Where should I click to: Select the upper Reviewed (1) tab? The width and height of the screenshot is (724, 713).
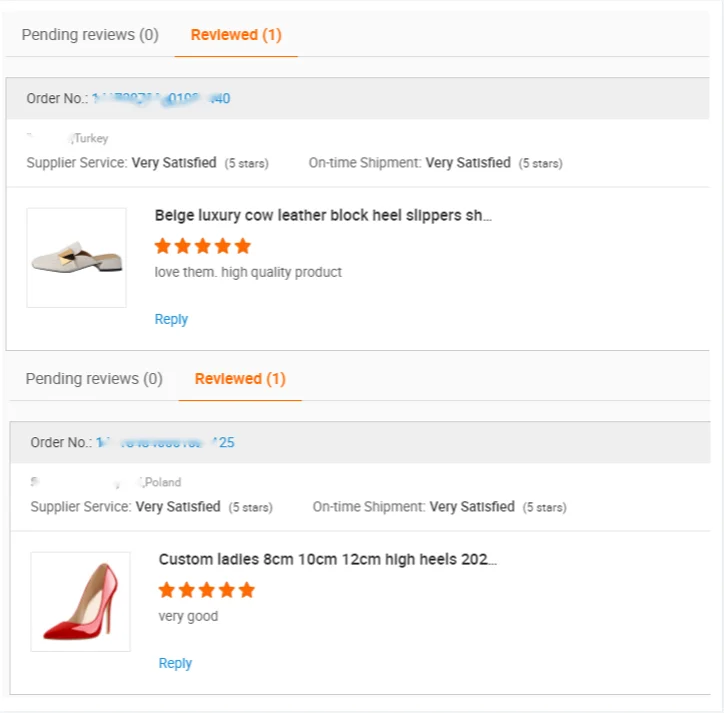pyautogui.click(x=236, y=35)
